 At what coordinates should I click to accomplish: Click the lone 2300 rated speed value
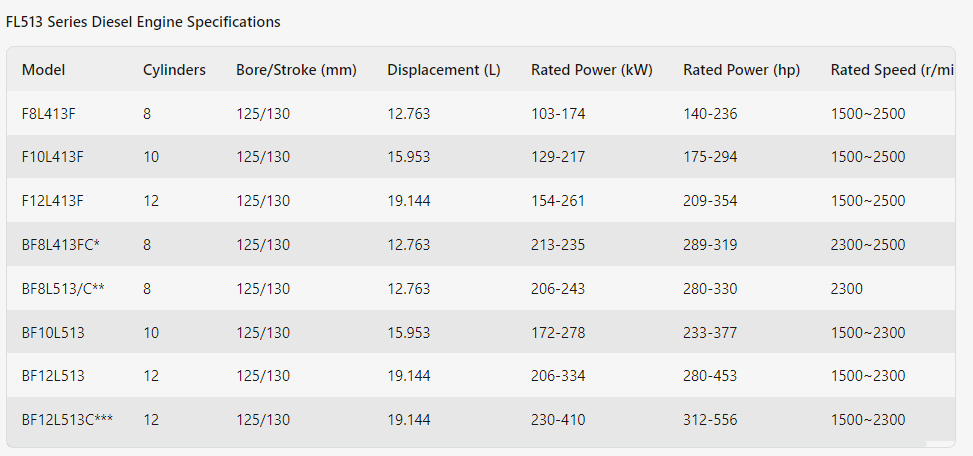(x=846, y=289)
